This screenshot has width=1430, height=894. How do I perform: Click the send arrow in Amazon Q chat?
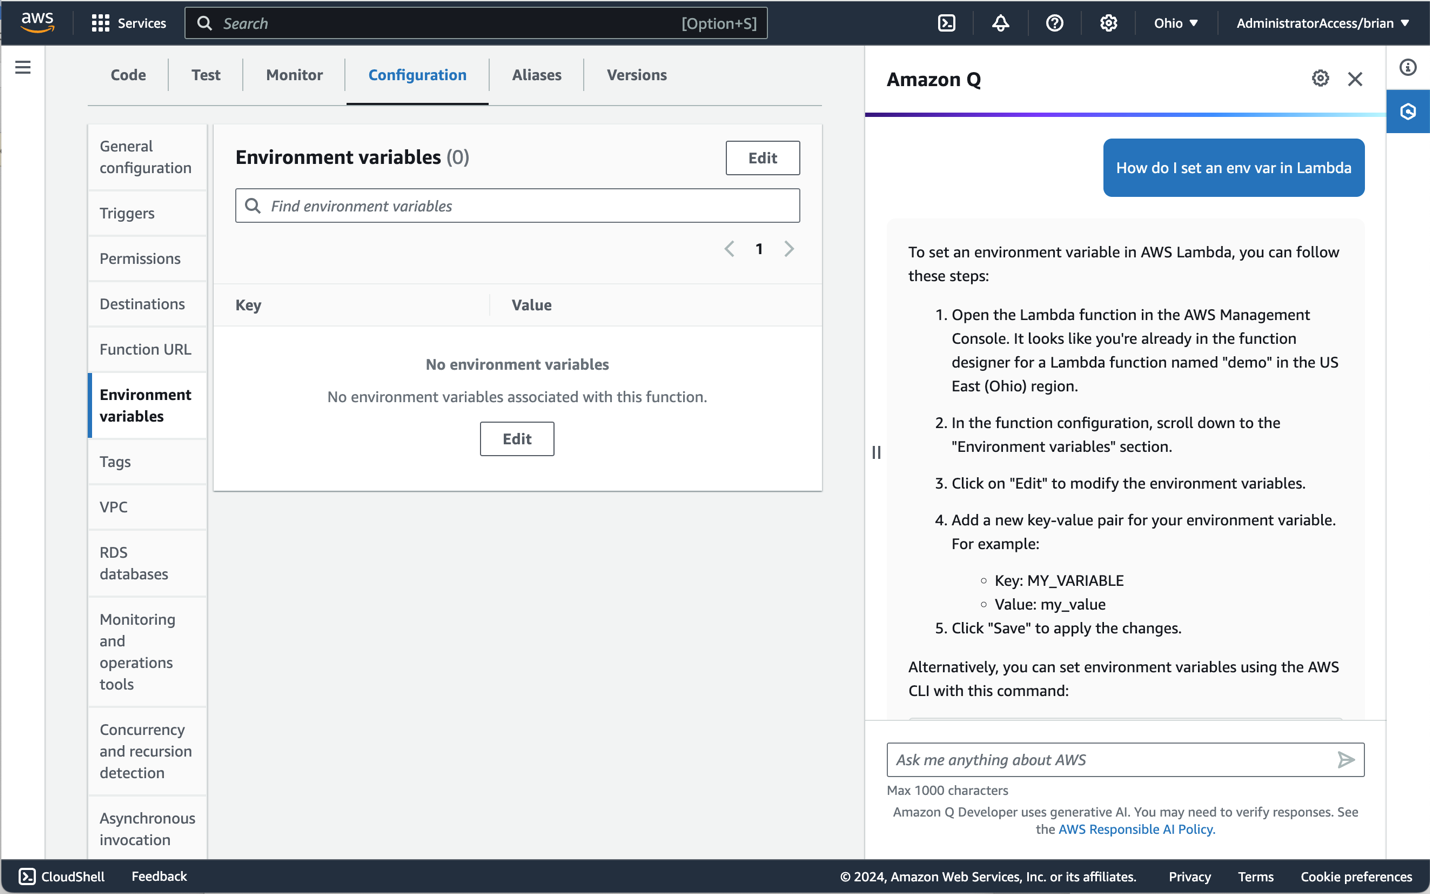coord(1346,759)
